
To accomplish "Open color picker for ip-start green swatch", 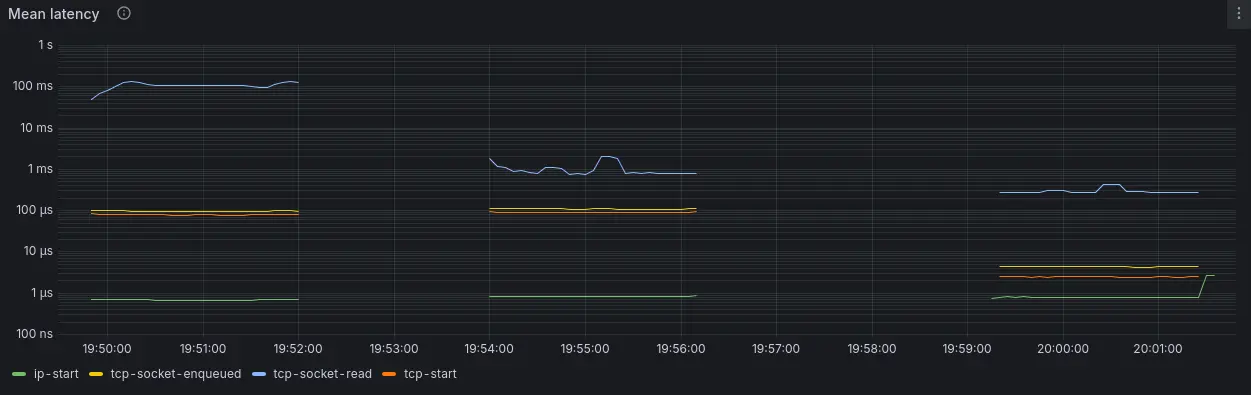I will point(18,374).
